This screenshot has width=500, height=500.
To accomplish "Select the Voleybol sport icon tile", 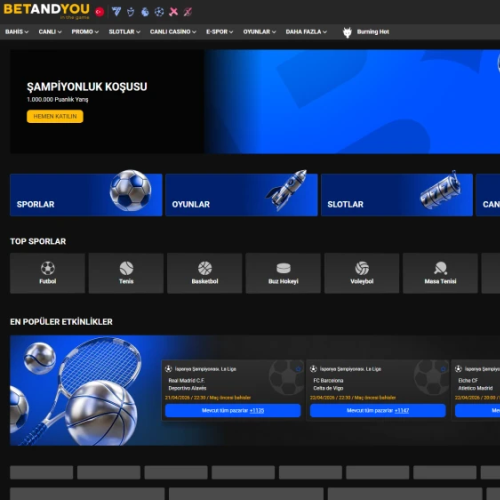I will pyautogui.click(x=362, y=273).
